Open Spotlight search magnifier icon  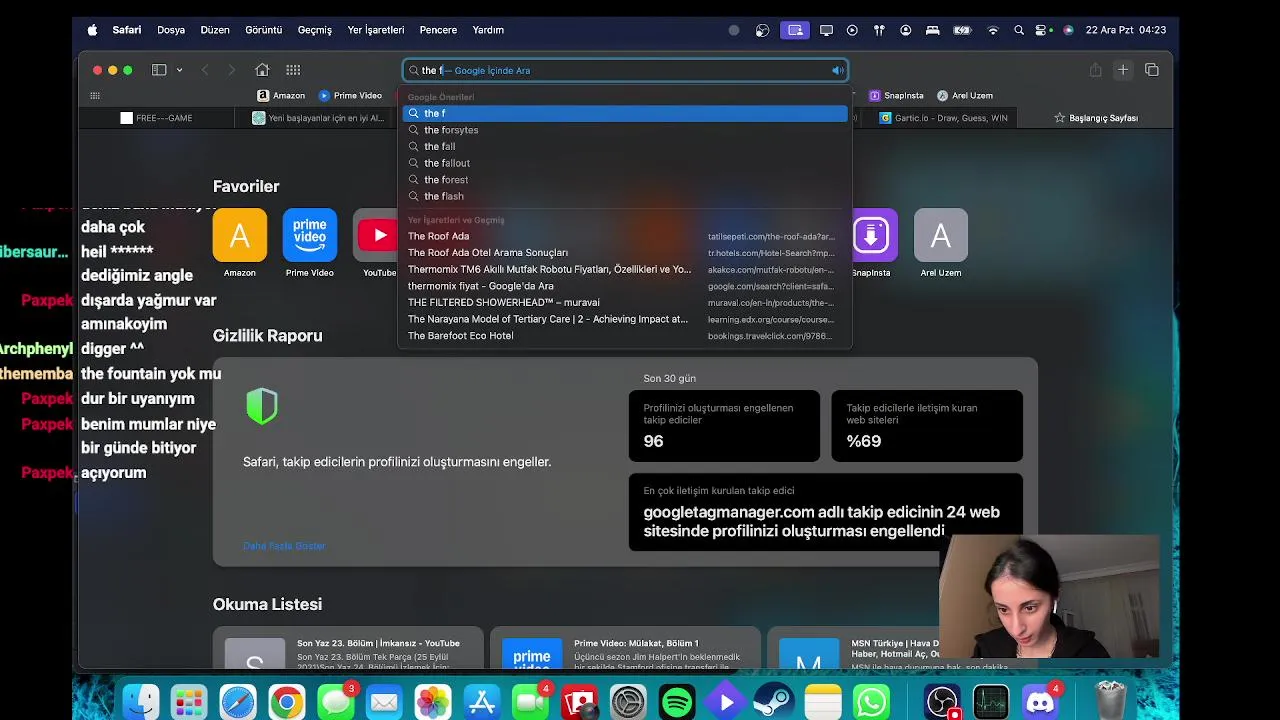coord(1019,30)
